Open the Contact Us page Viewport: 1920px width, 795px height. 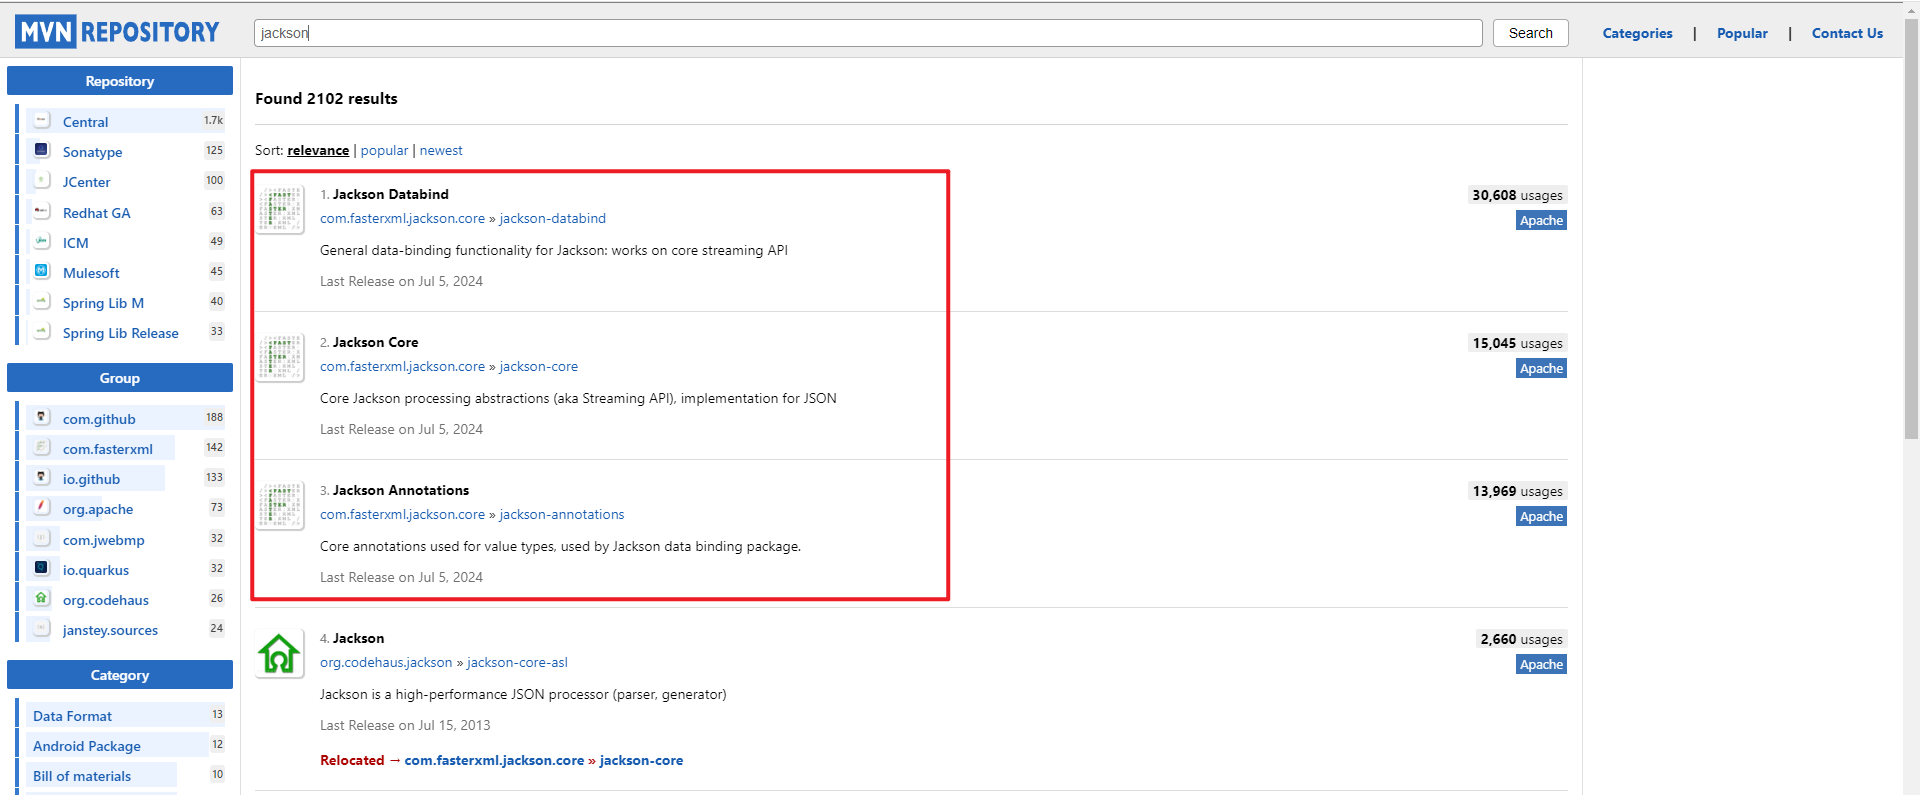point(1847,33)
